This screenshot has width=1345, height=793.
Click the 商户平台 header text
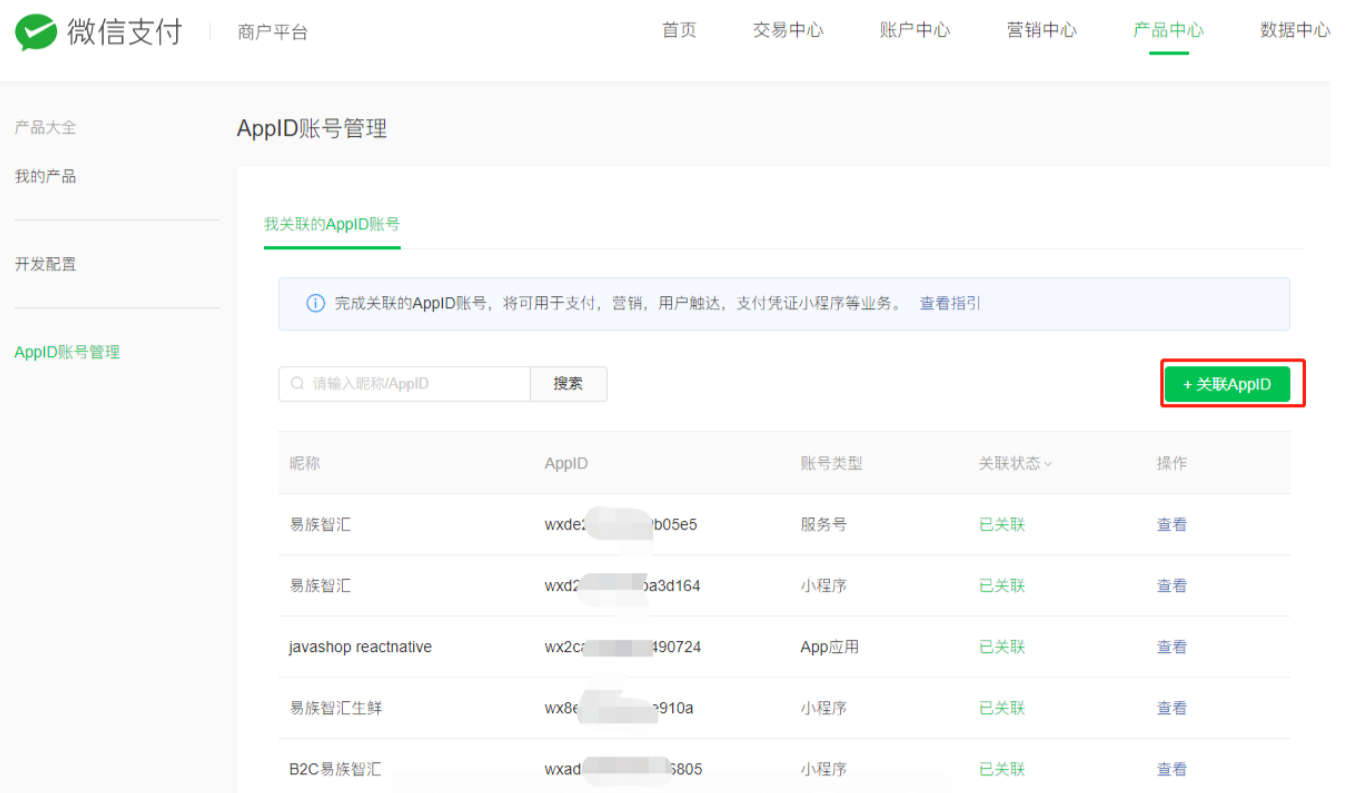(273, 32)
